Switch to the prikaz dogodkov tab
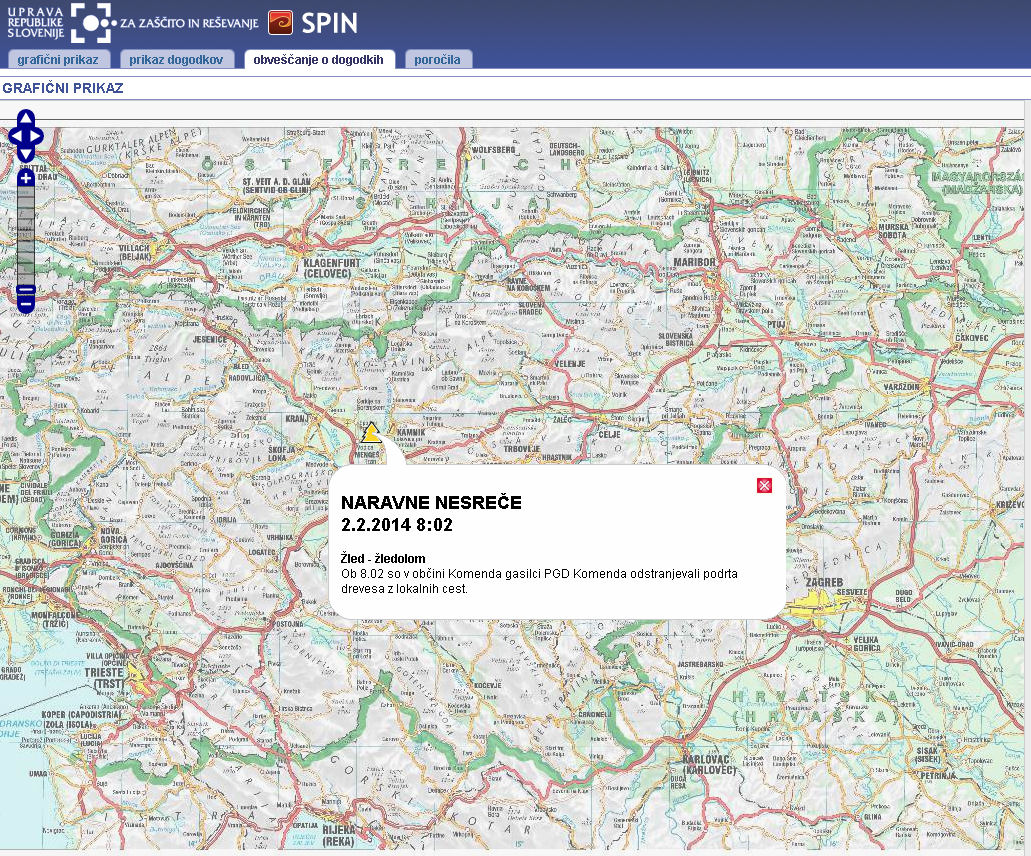 (176, 59)
